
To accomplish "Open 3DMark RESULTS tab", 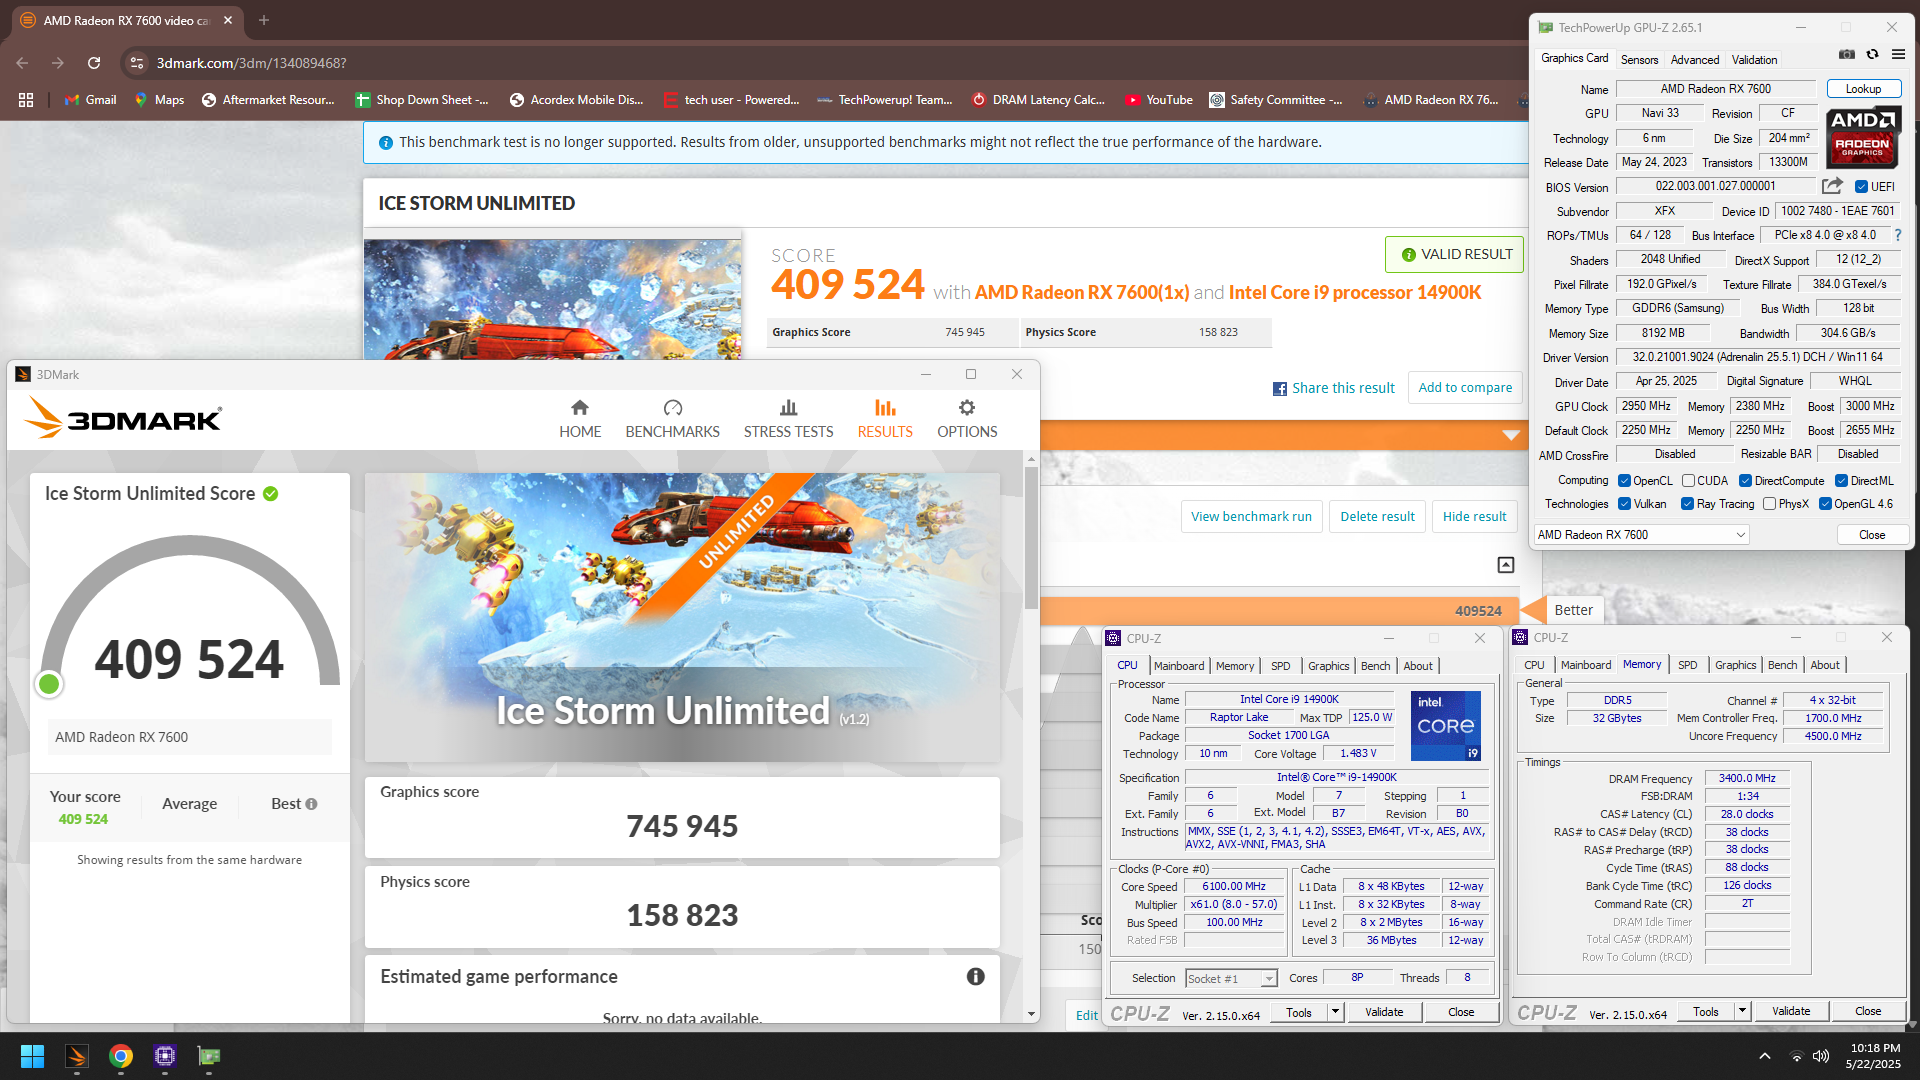I will 885,419.
